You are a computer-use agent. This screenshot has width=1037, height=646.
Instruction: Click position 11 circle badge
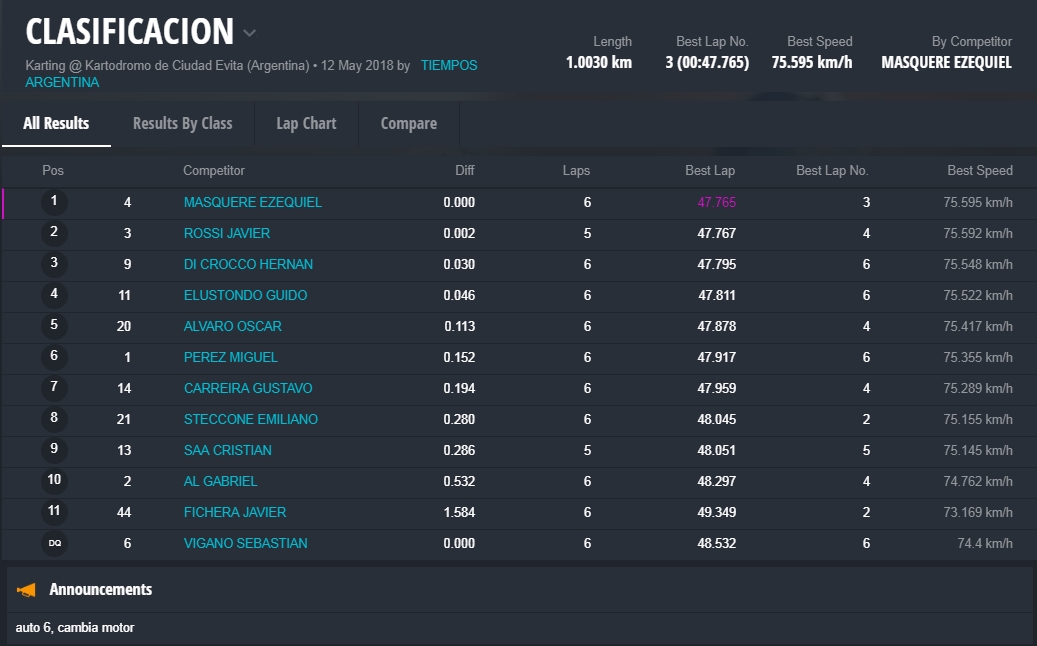[54, 511]
